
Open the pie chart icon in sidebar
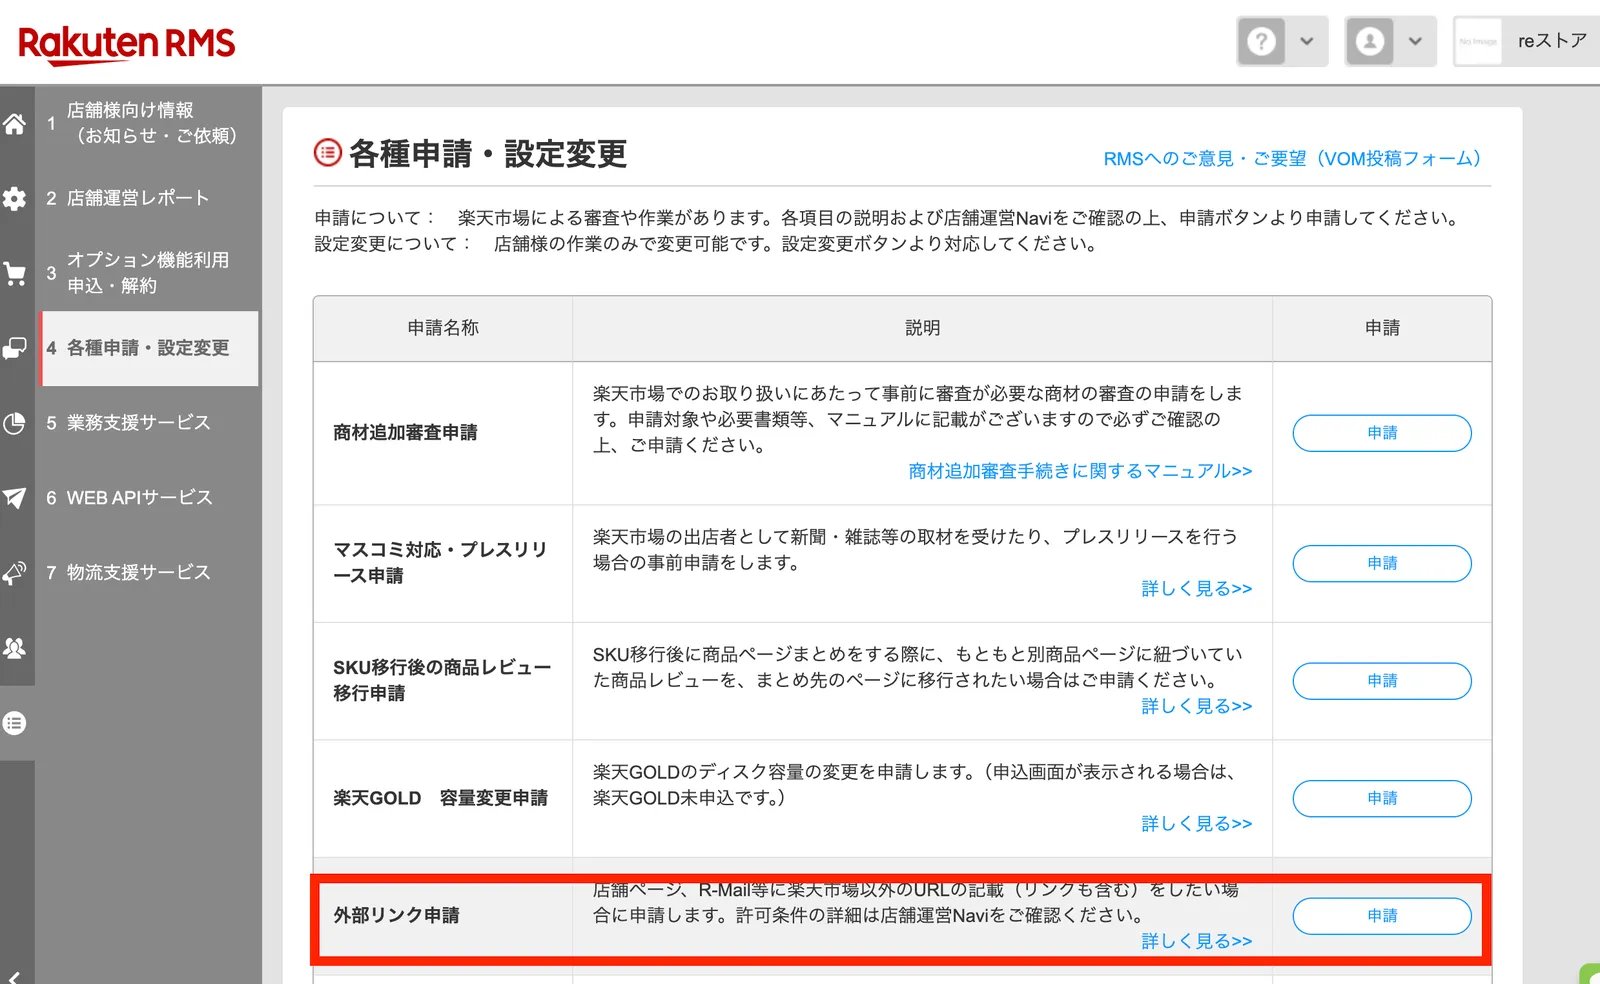point(14,423)
